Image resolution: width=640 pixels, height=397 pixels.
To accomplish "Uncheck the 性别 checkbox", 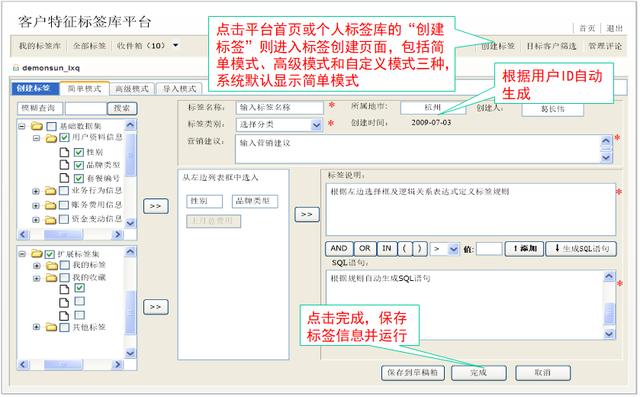I will (x=79, y=152).
